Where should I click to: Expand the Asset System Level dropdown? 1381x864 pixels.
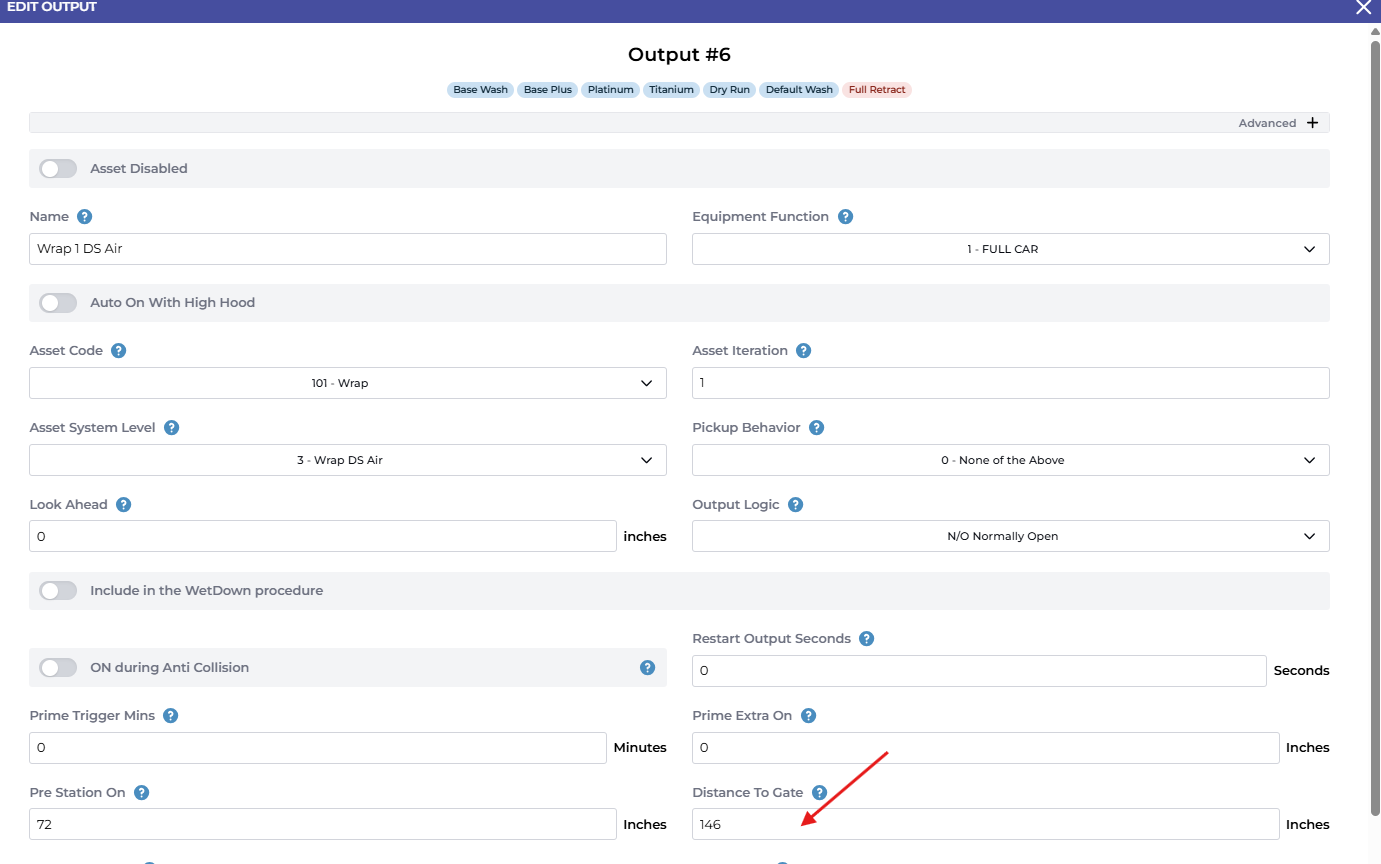347,460
